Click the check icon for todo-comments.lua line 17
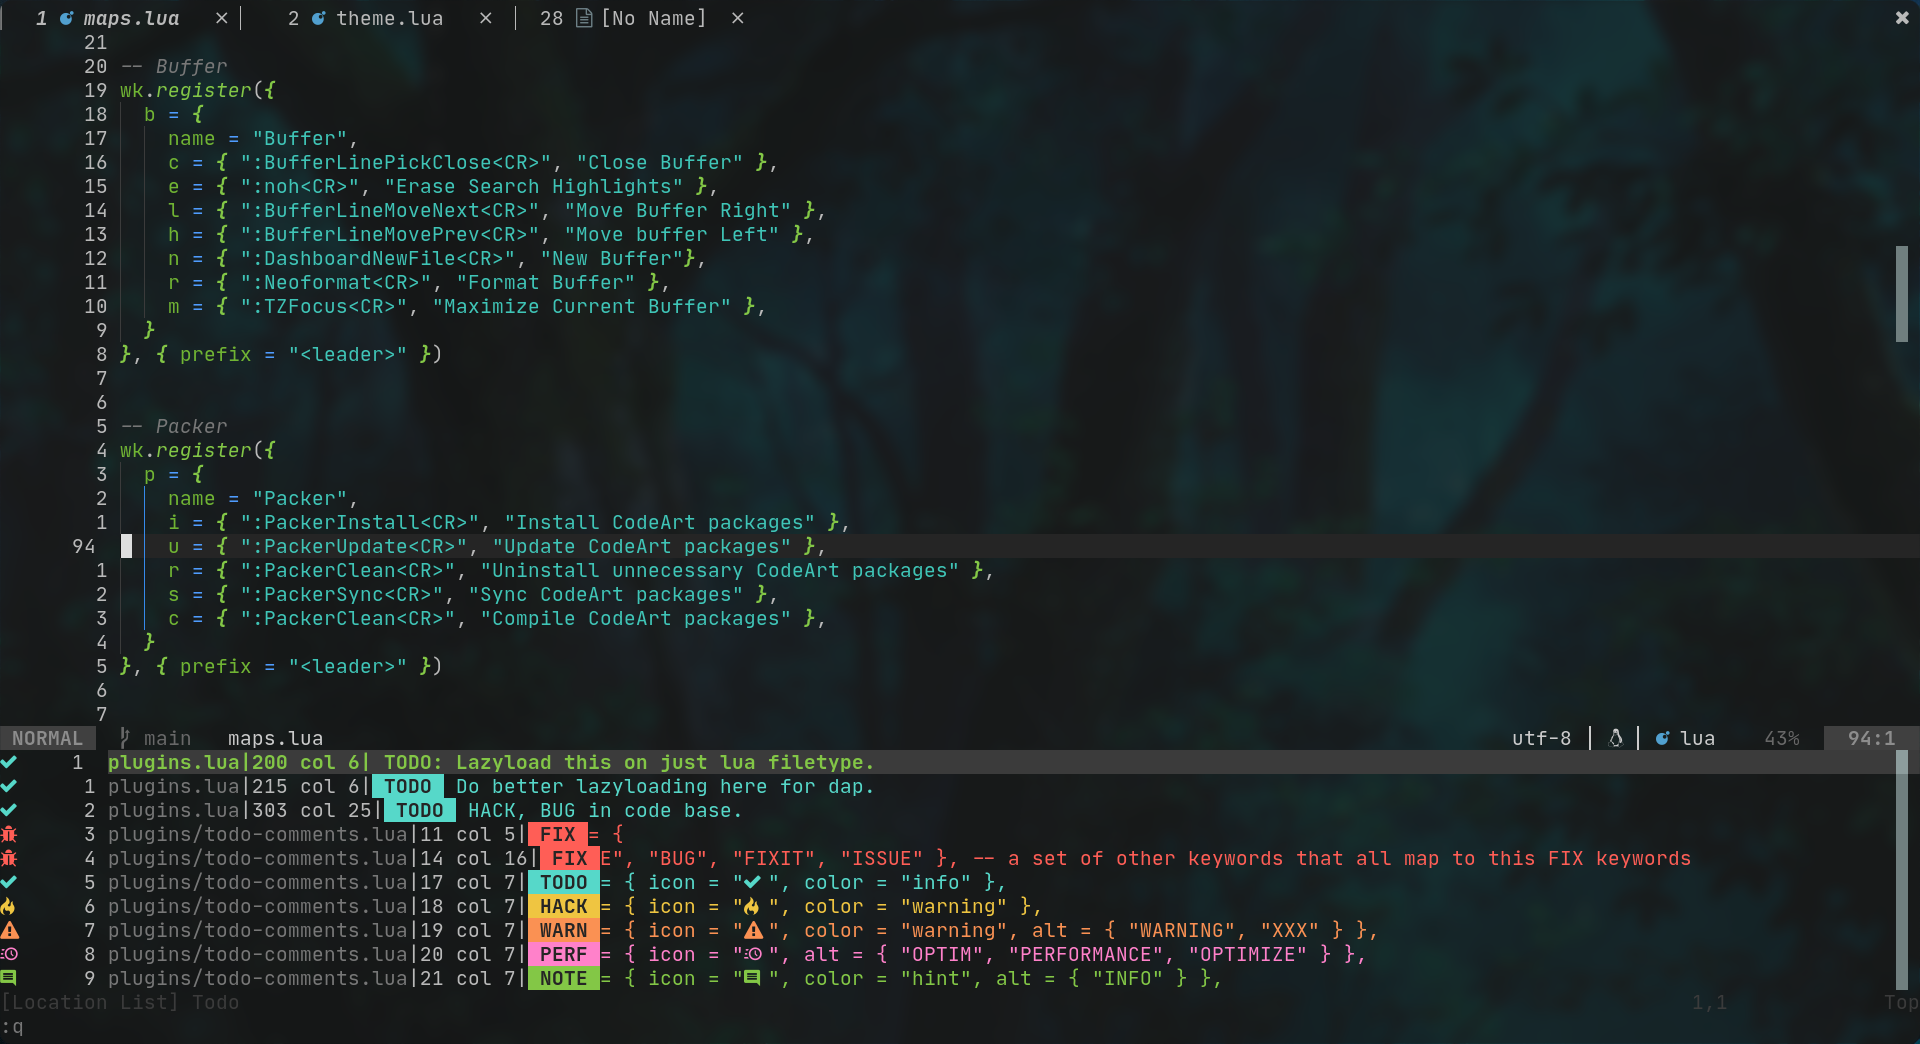Viewport: 1920px width, 1044px height. (9, 882)
